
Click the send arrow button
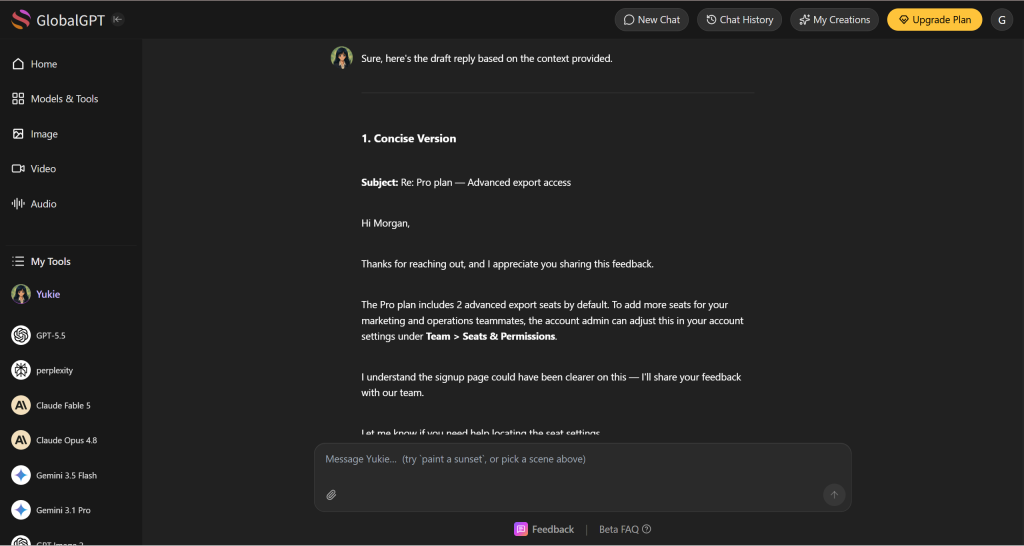tap(834, 495)
